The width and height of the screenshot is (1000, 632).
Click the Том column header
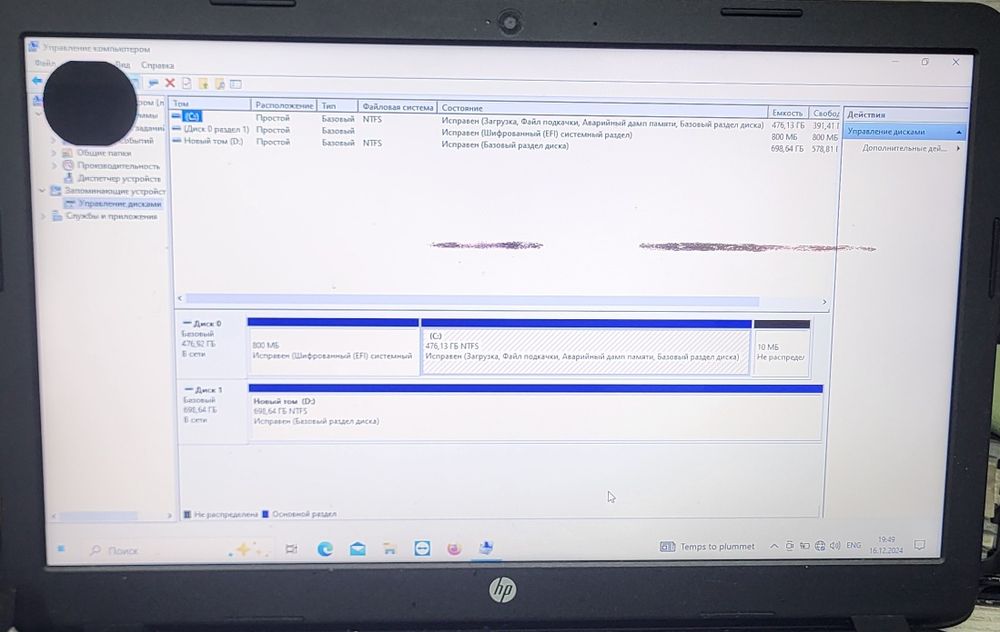tap(210, 103)
